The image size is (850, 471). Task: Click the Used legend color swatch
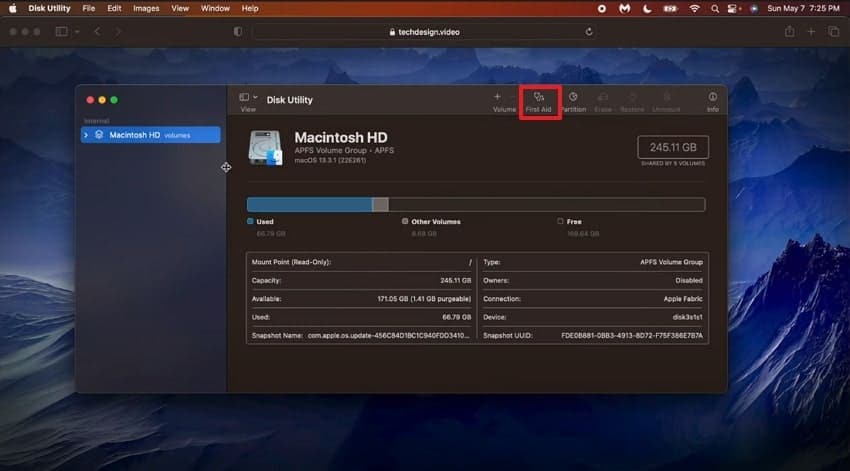point(250,221)
